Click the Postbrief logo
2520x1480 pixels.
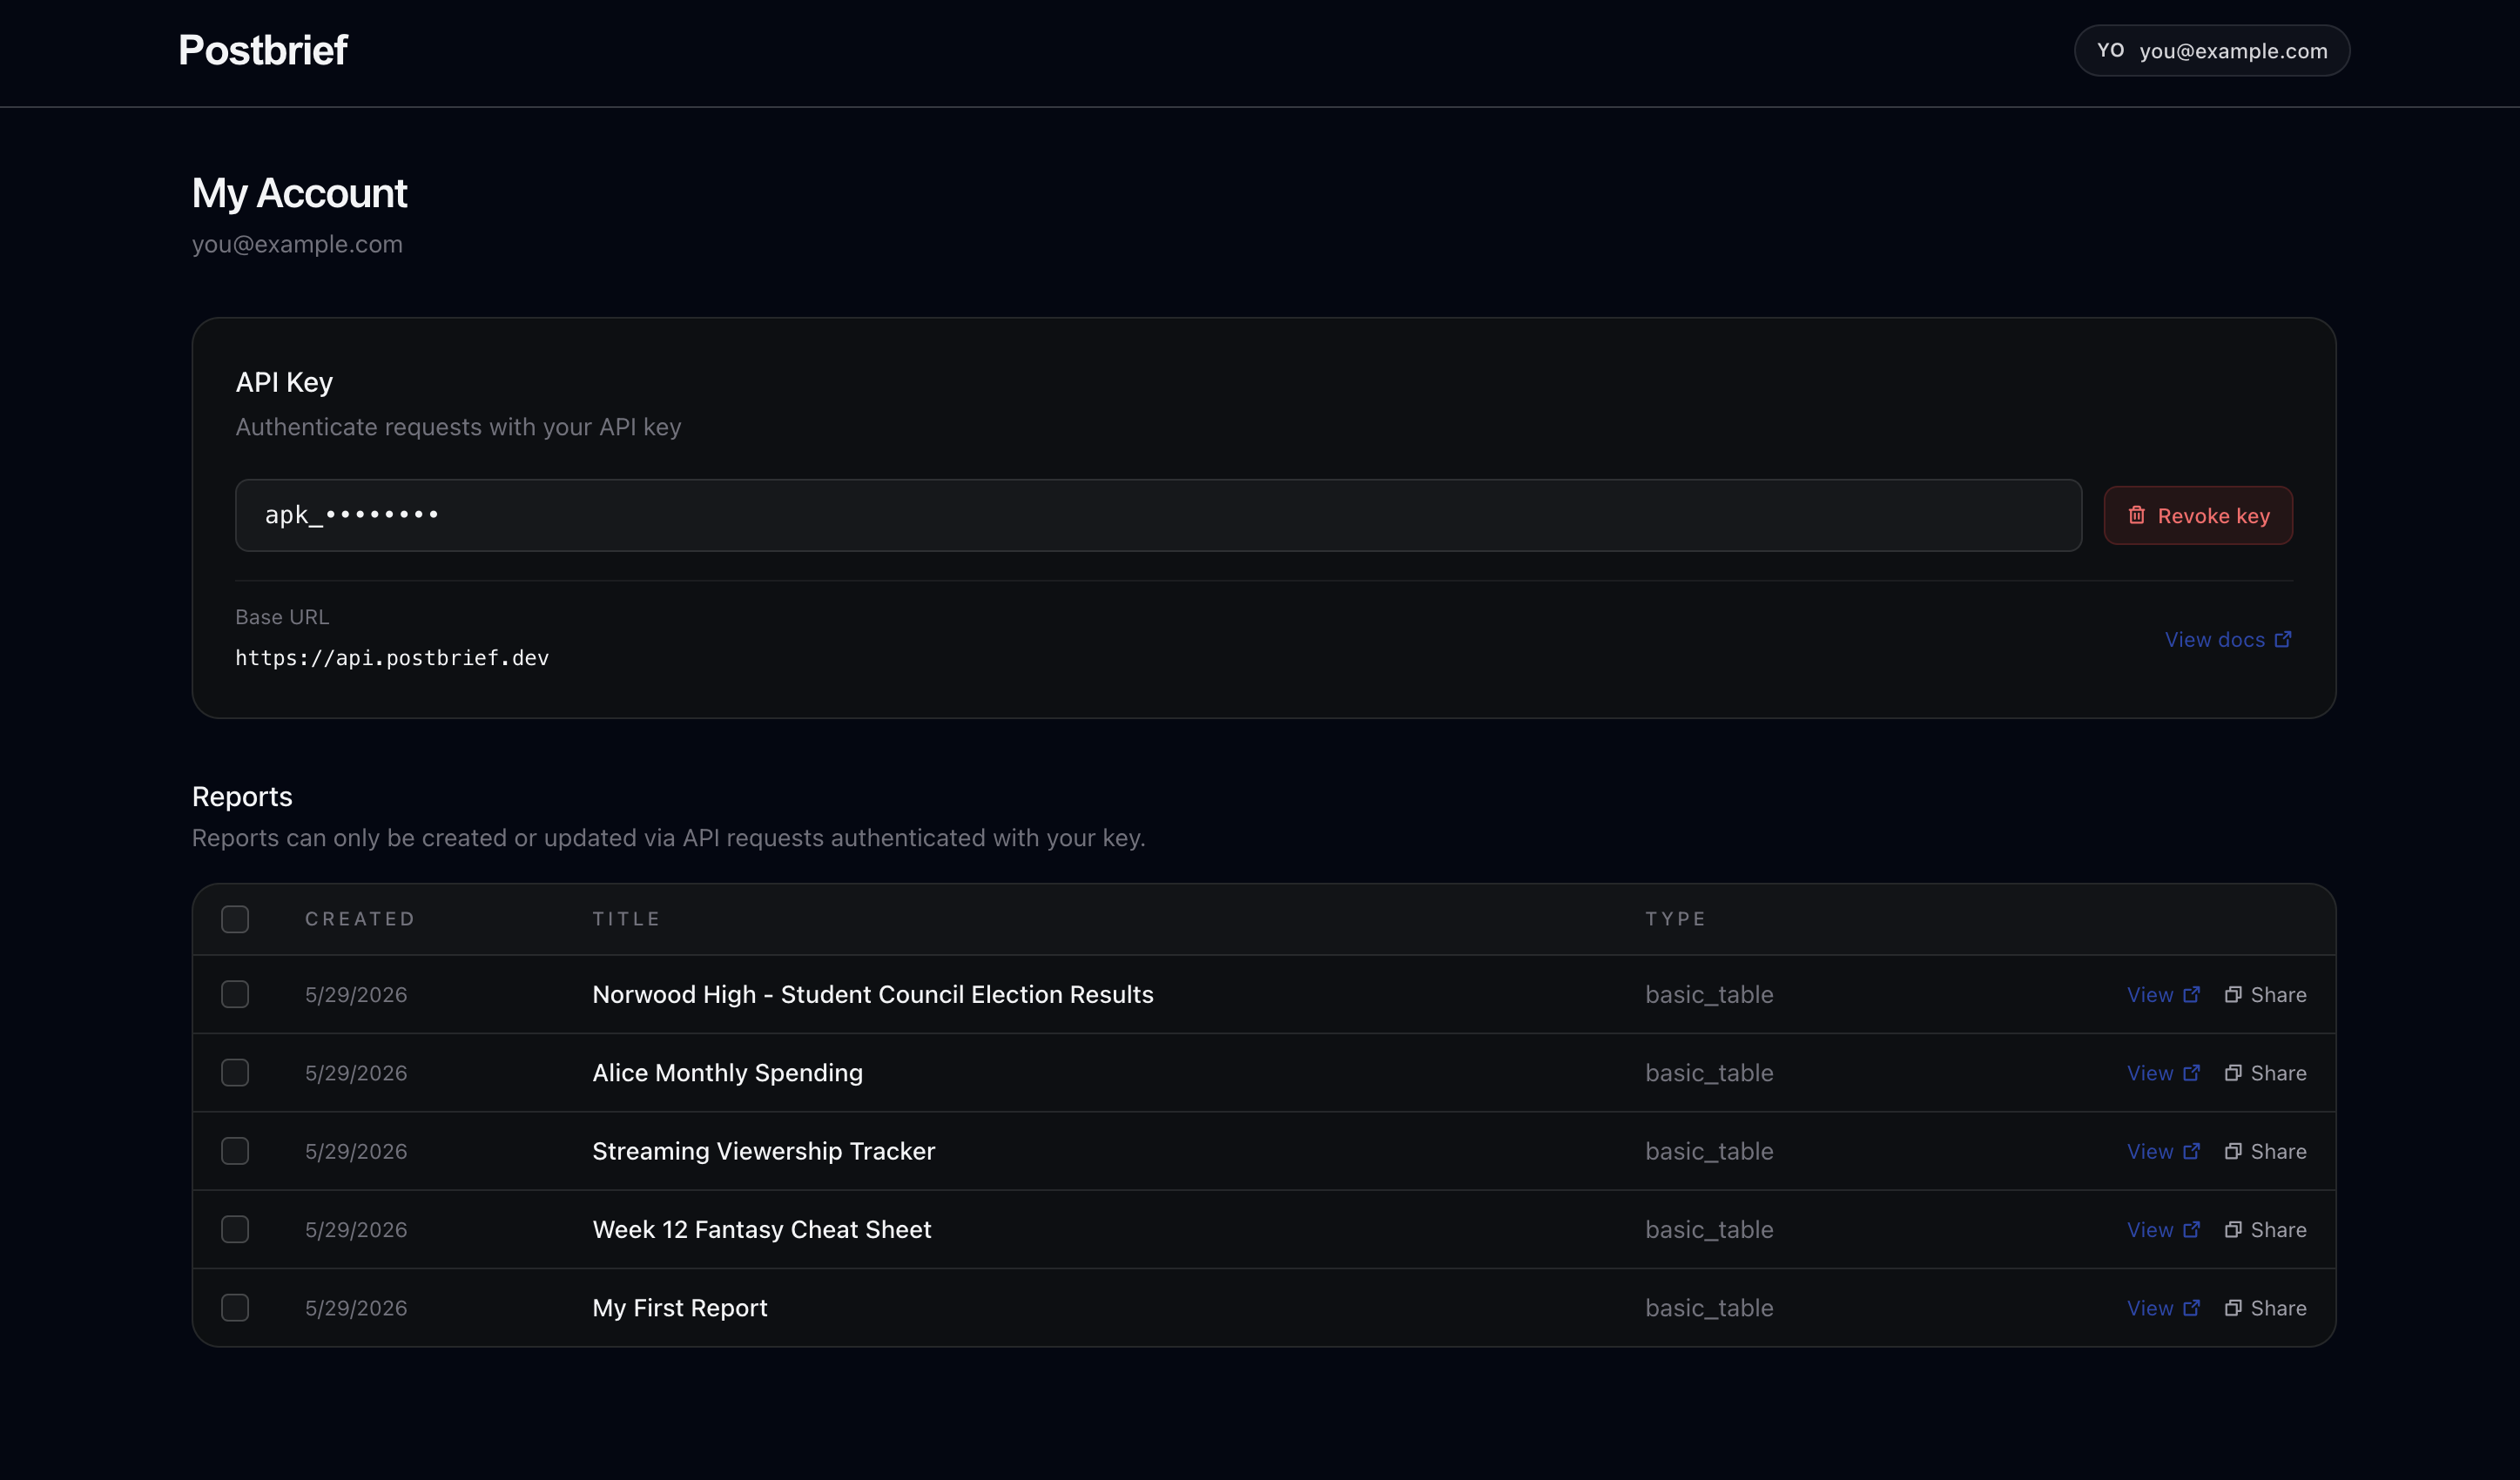262,50
